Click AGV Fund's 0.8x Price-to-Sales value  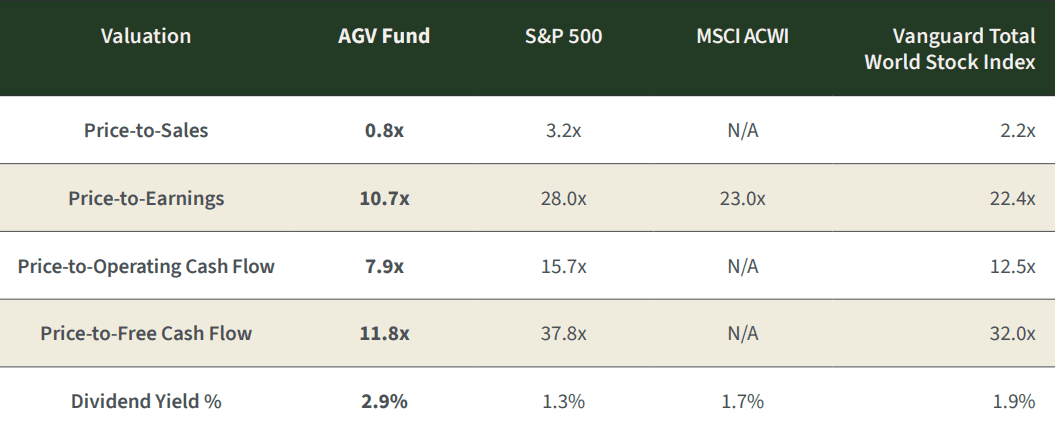pyautogui.click(x=384, y=130)
